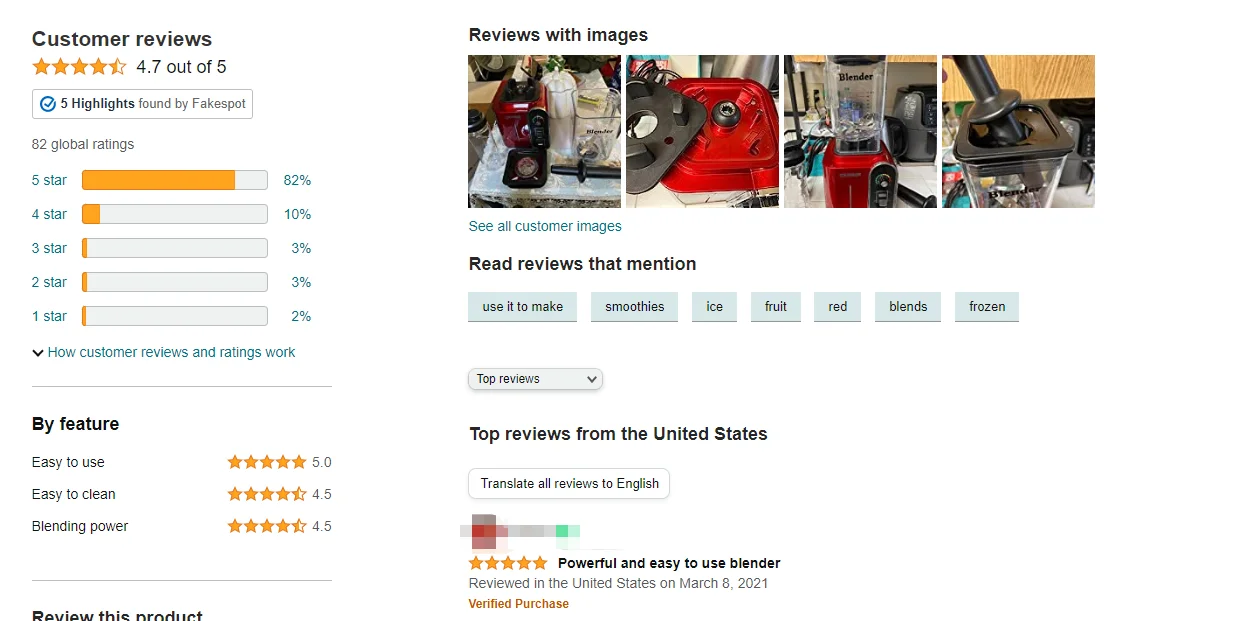Select the 4 star rating bar
This screenshot has width=1259, height=621.
click(x=175, y=214)
